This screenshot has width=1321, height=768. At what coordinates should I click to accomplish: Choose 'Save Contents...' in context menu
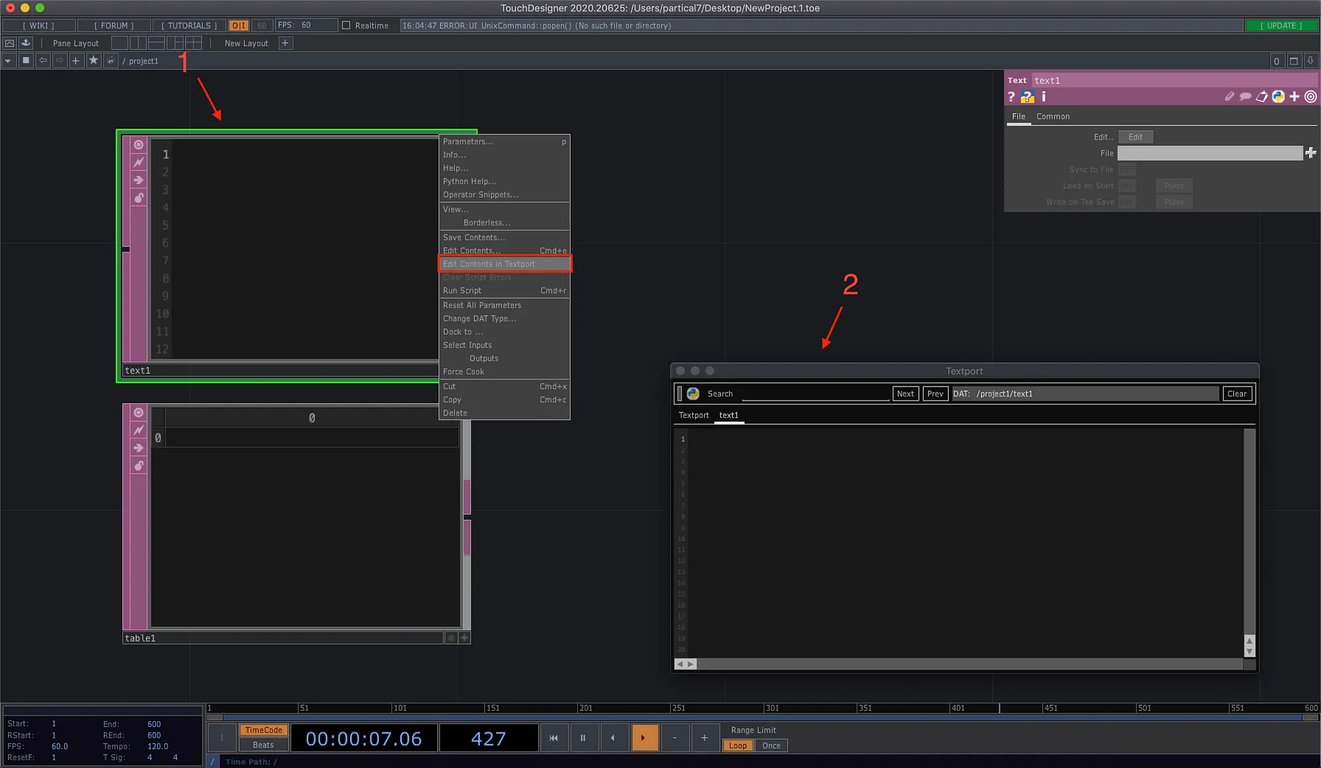click(x=504, y=237)
